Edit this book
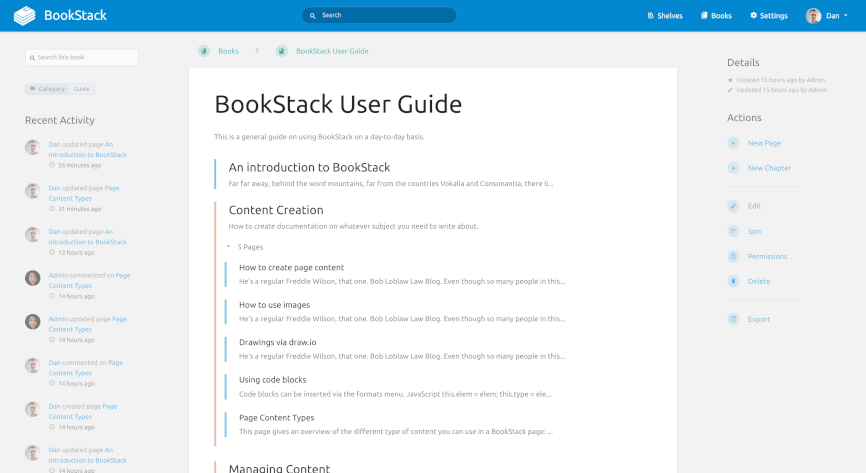866x473 pixels. coord(754,206)
